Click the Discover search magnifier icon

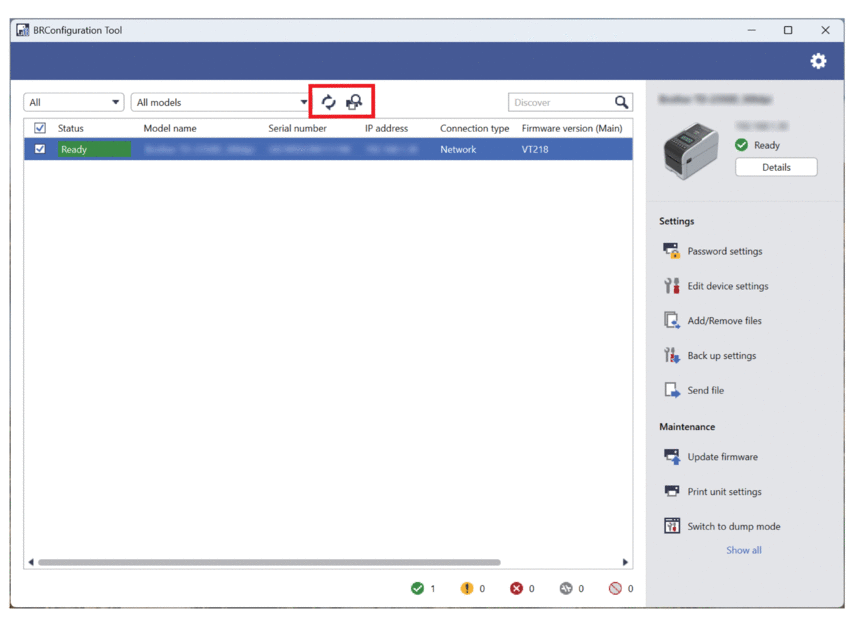pyautogui.click(x=621, y=102)
